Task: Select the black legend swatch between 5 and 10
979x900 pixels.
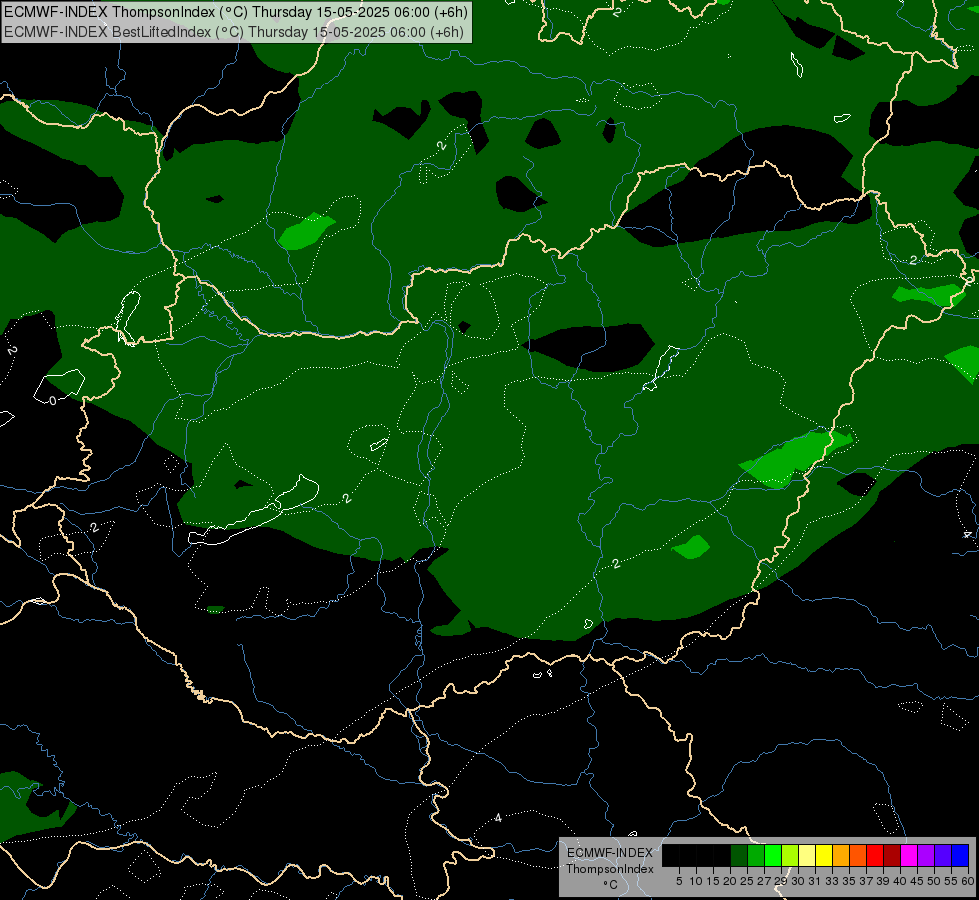Action: [x=688, y=855]
